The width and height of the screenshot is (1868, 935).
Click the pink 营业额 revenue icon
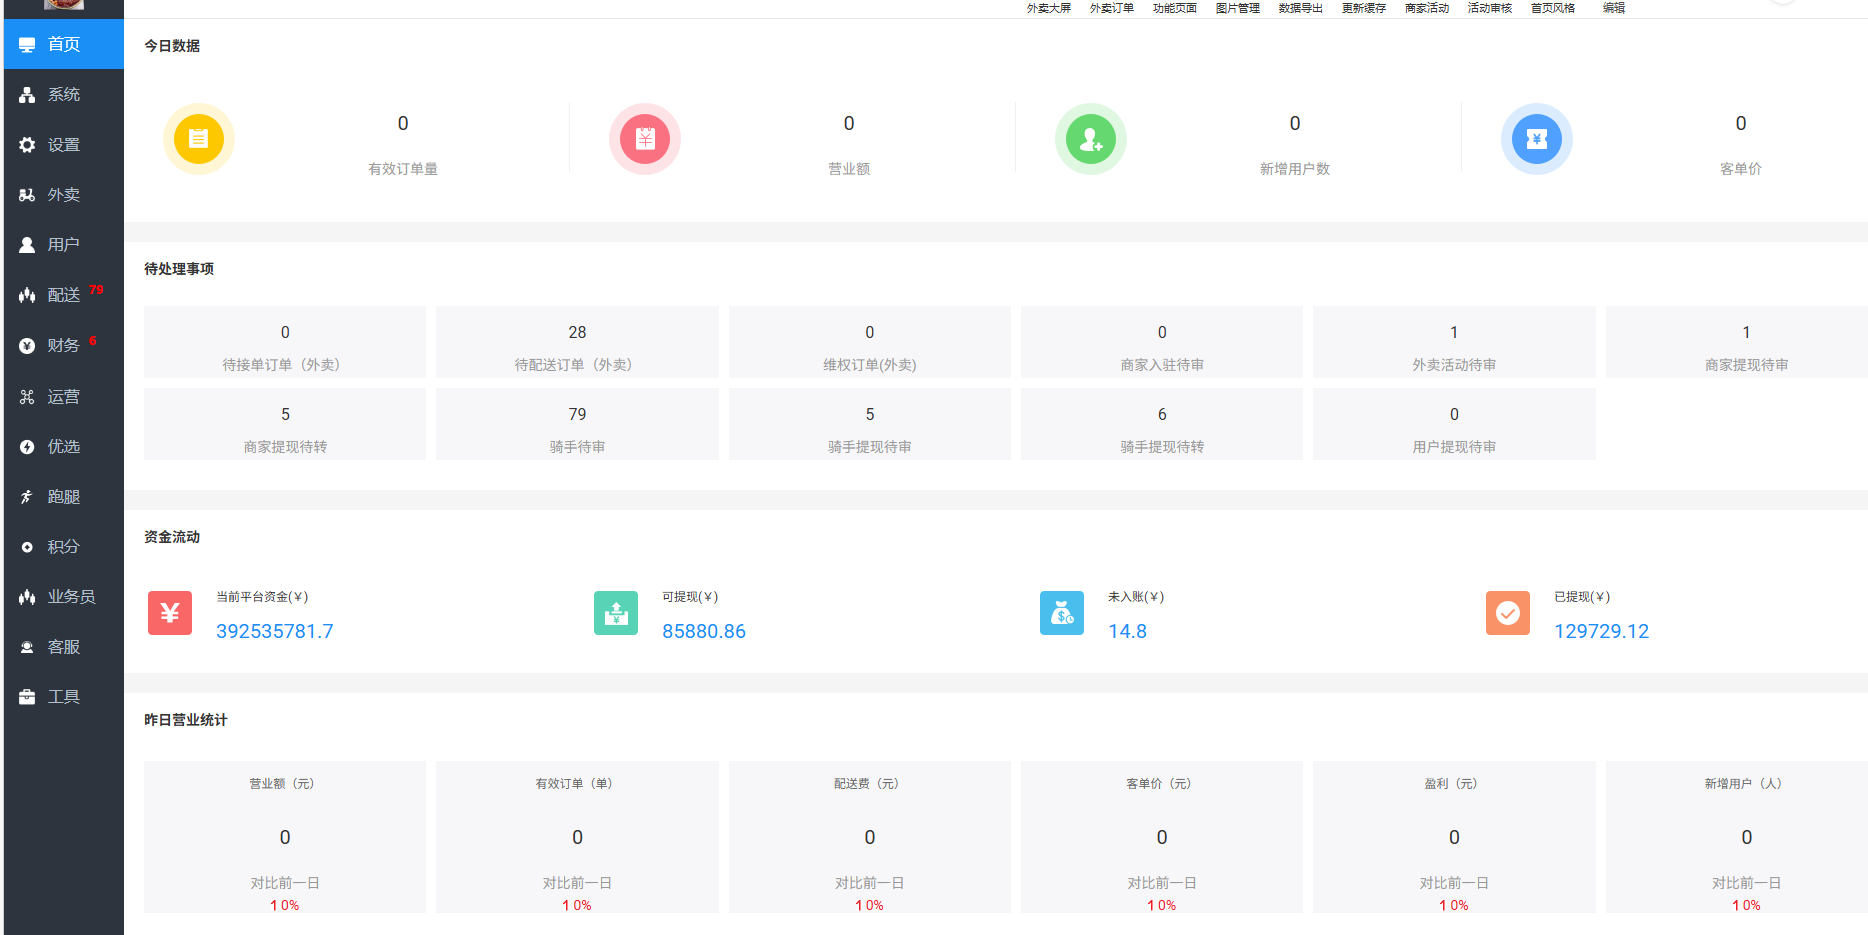[645, 139]
